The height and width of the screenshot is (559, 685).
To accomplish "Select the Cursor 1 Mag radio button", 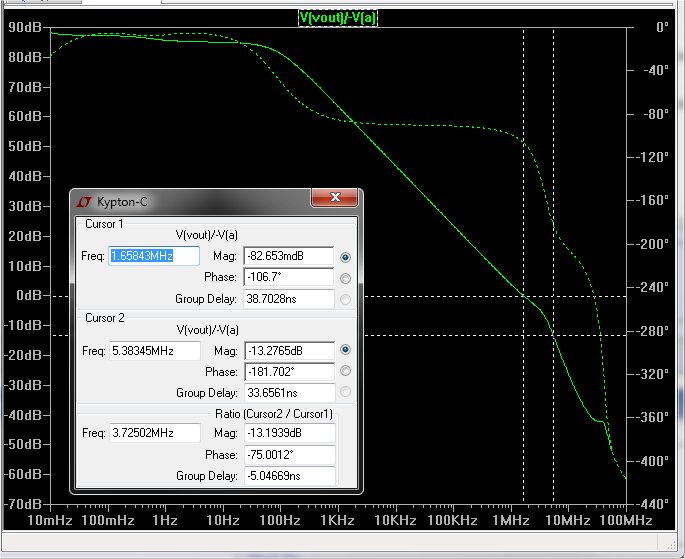I will pos(345,257).
